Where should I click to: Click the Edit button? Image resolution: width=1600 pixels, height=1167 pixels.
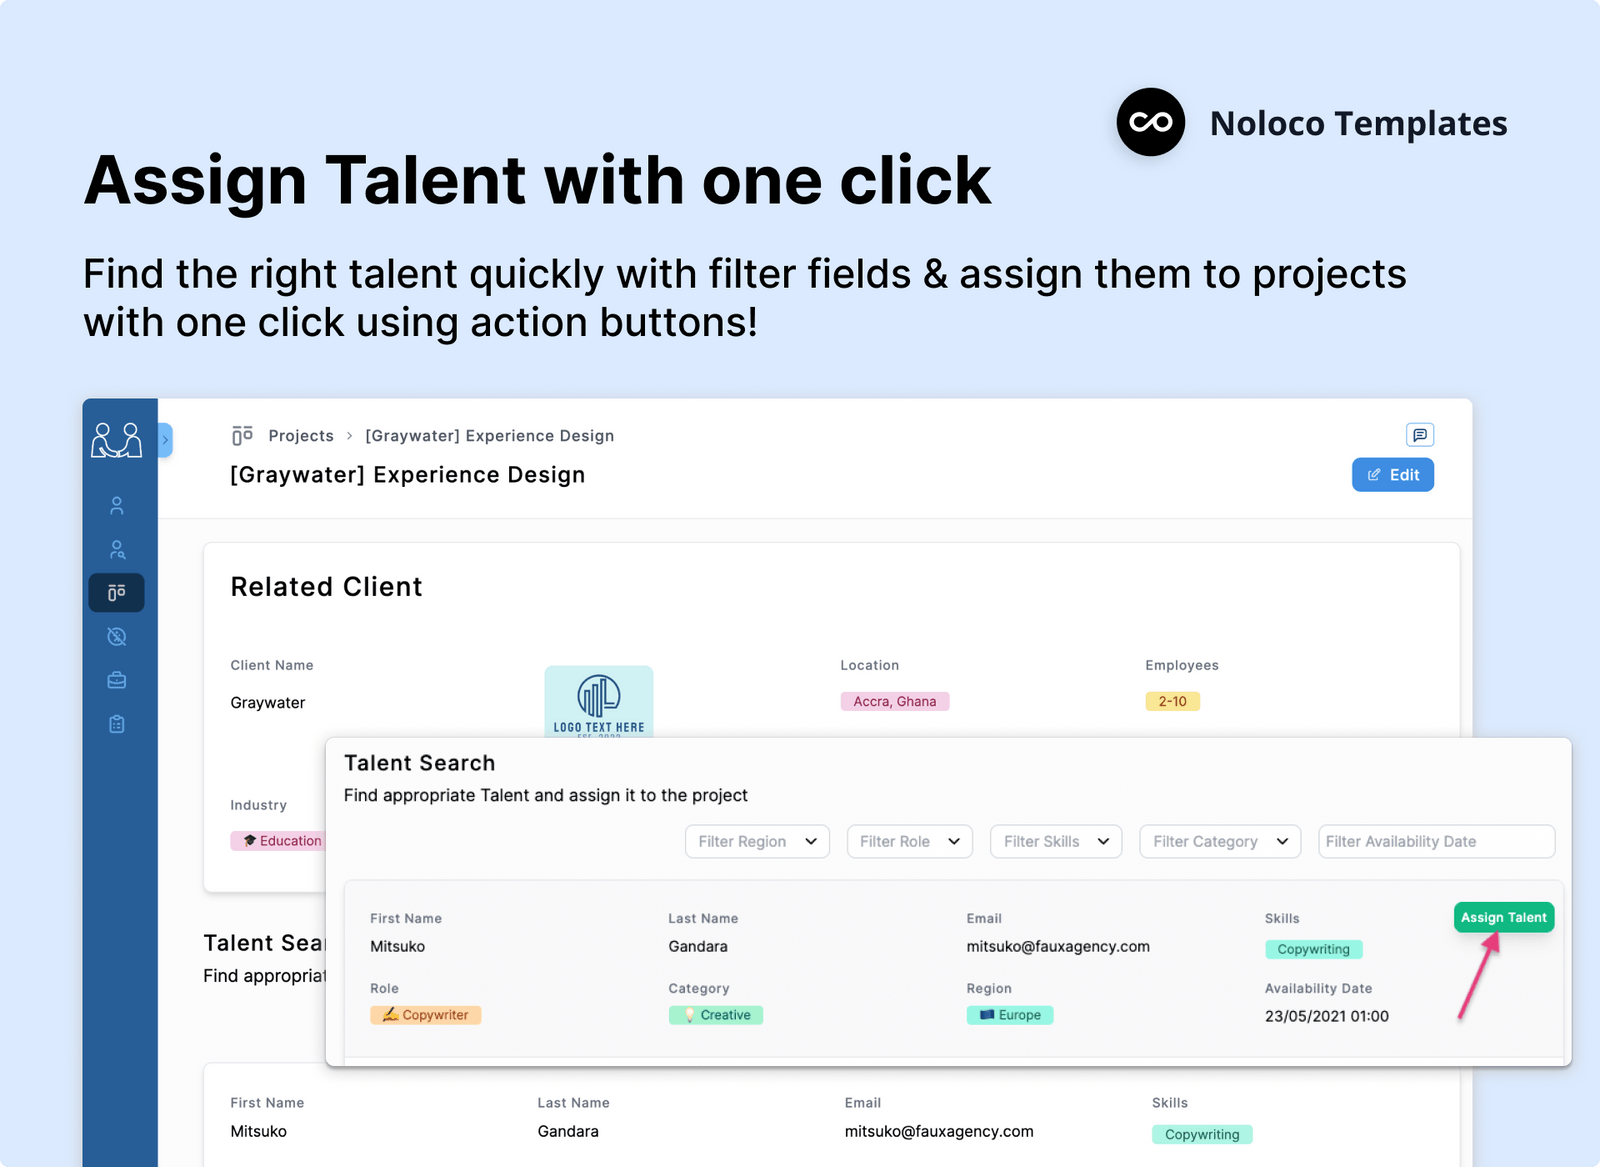point(1393,474)
